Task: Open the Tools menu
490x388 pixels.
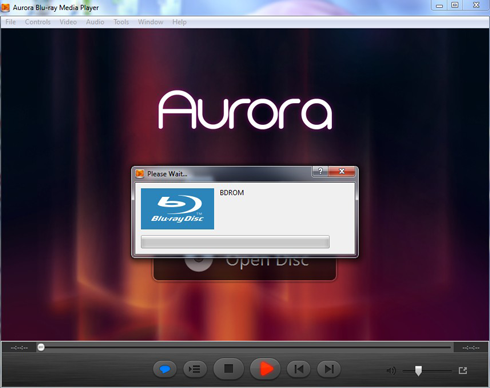Action: pos(121,22)
